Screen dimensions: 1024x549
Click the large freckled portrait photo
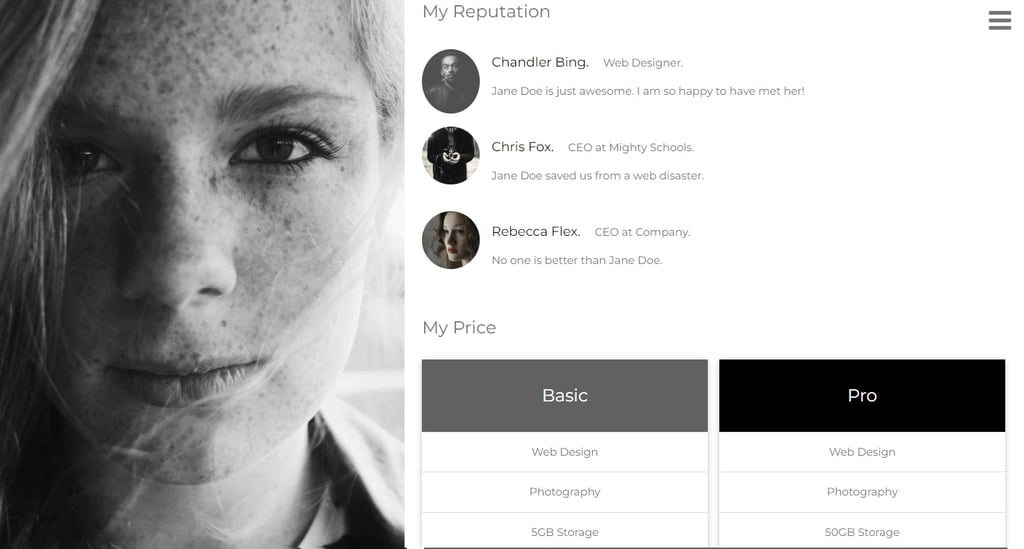click(202, 274)
